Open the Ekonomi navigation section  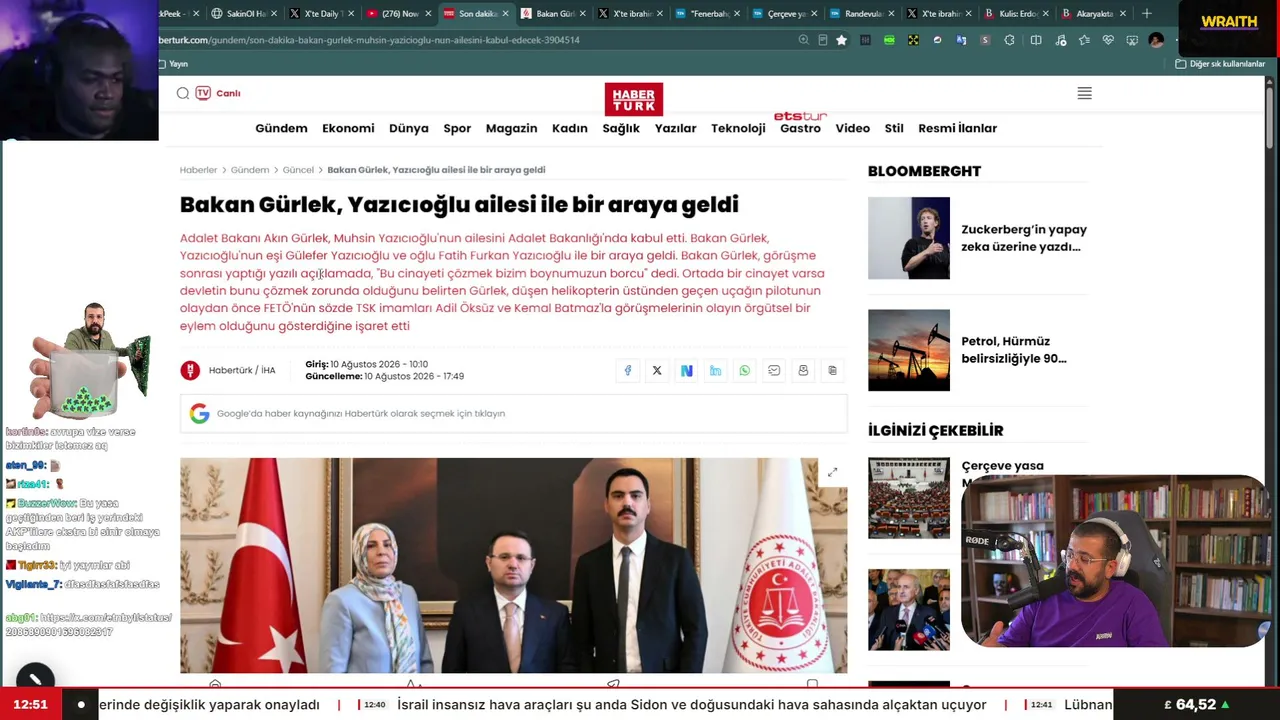point(348,128)
